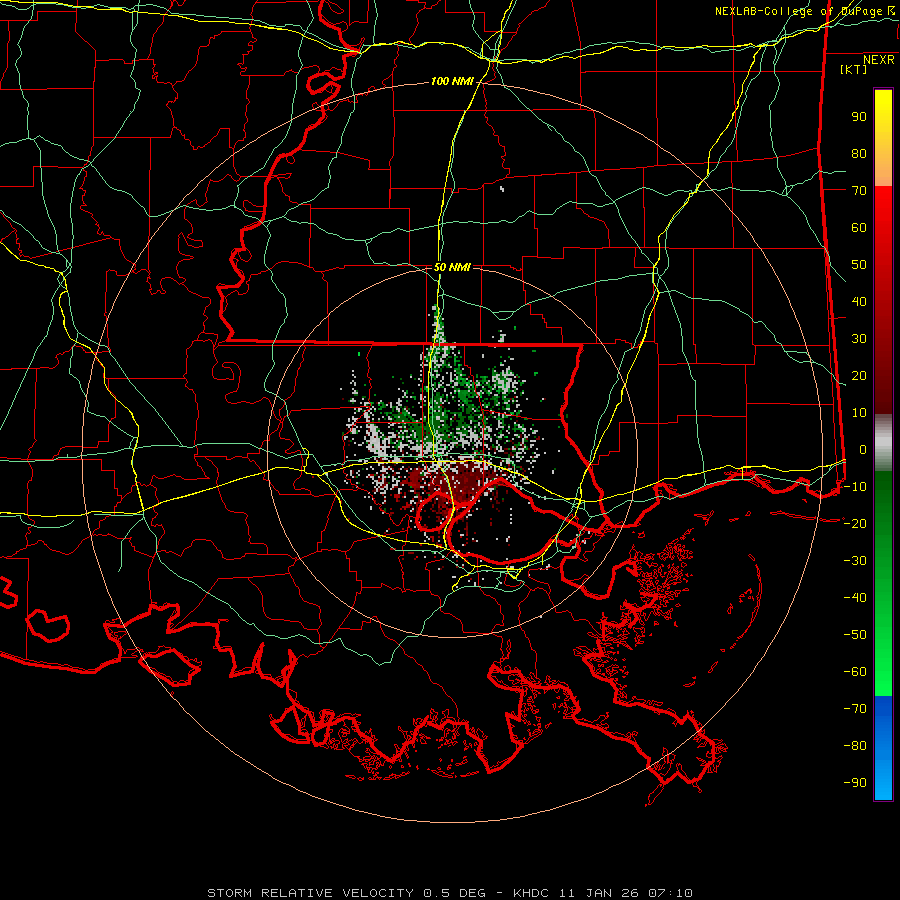Click the -80 knot scale value
Screen dimensions: 900x900
coord(855,746)
